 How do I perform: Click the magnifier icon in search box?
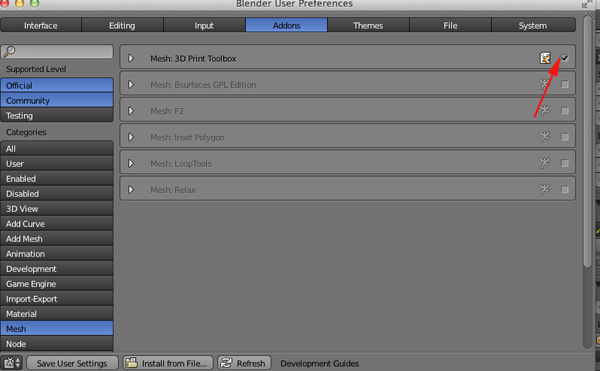(9, 51)
